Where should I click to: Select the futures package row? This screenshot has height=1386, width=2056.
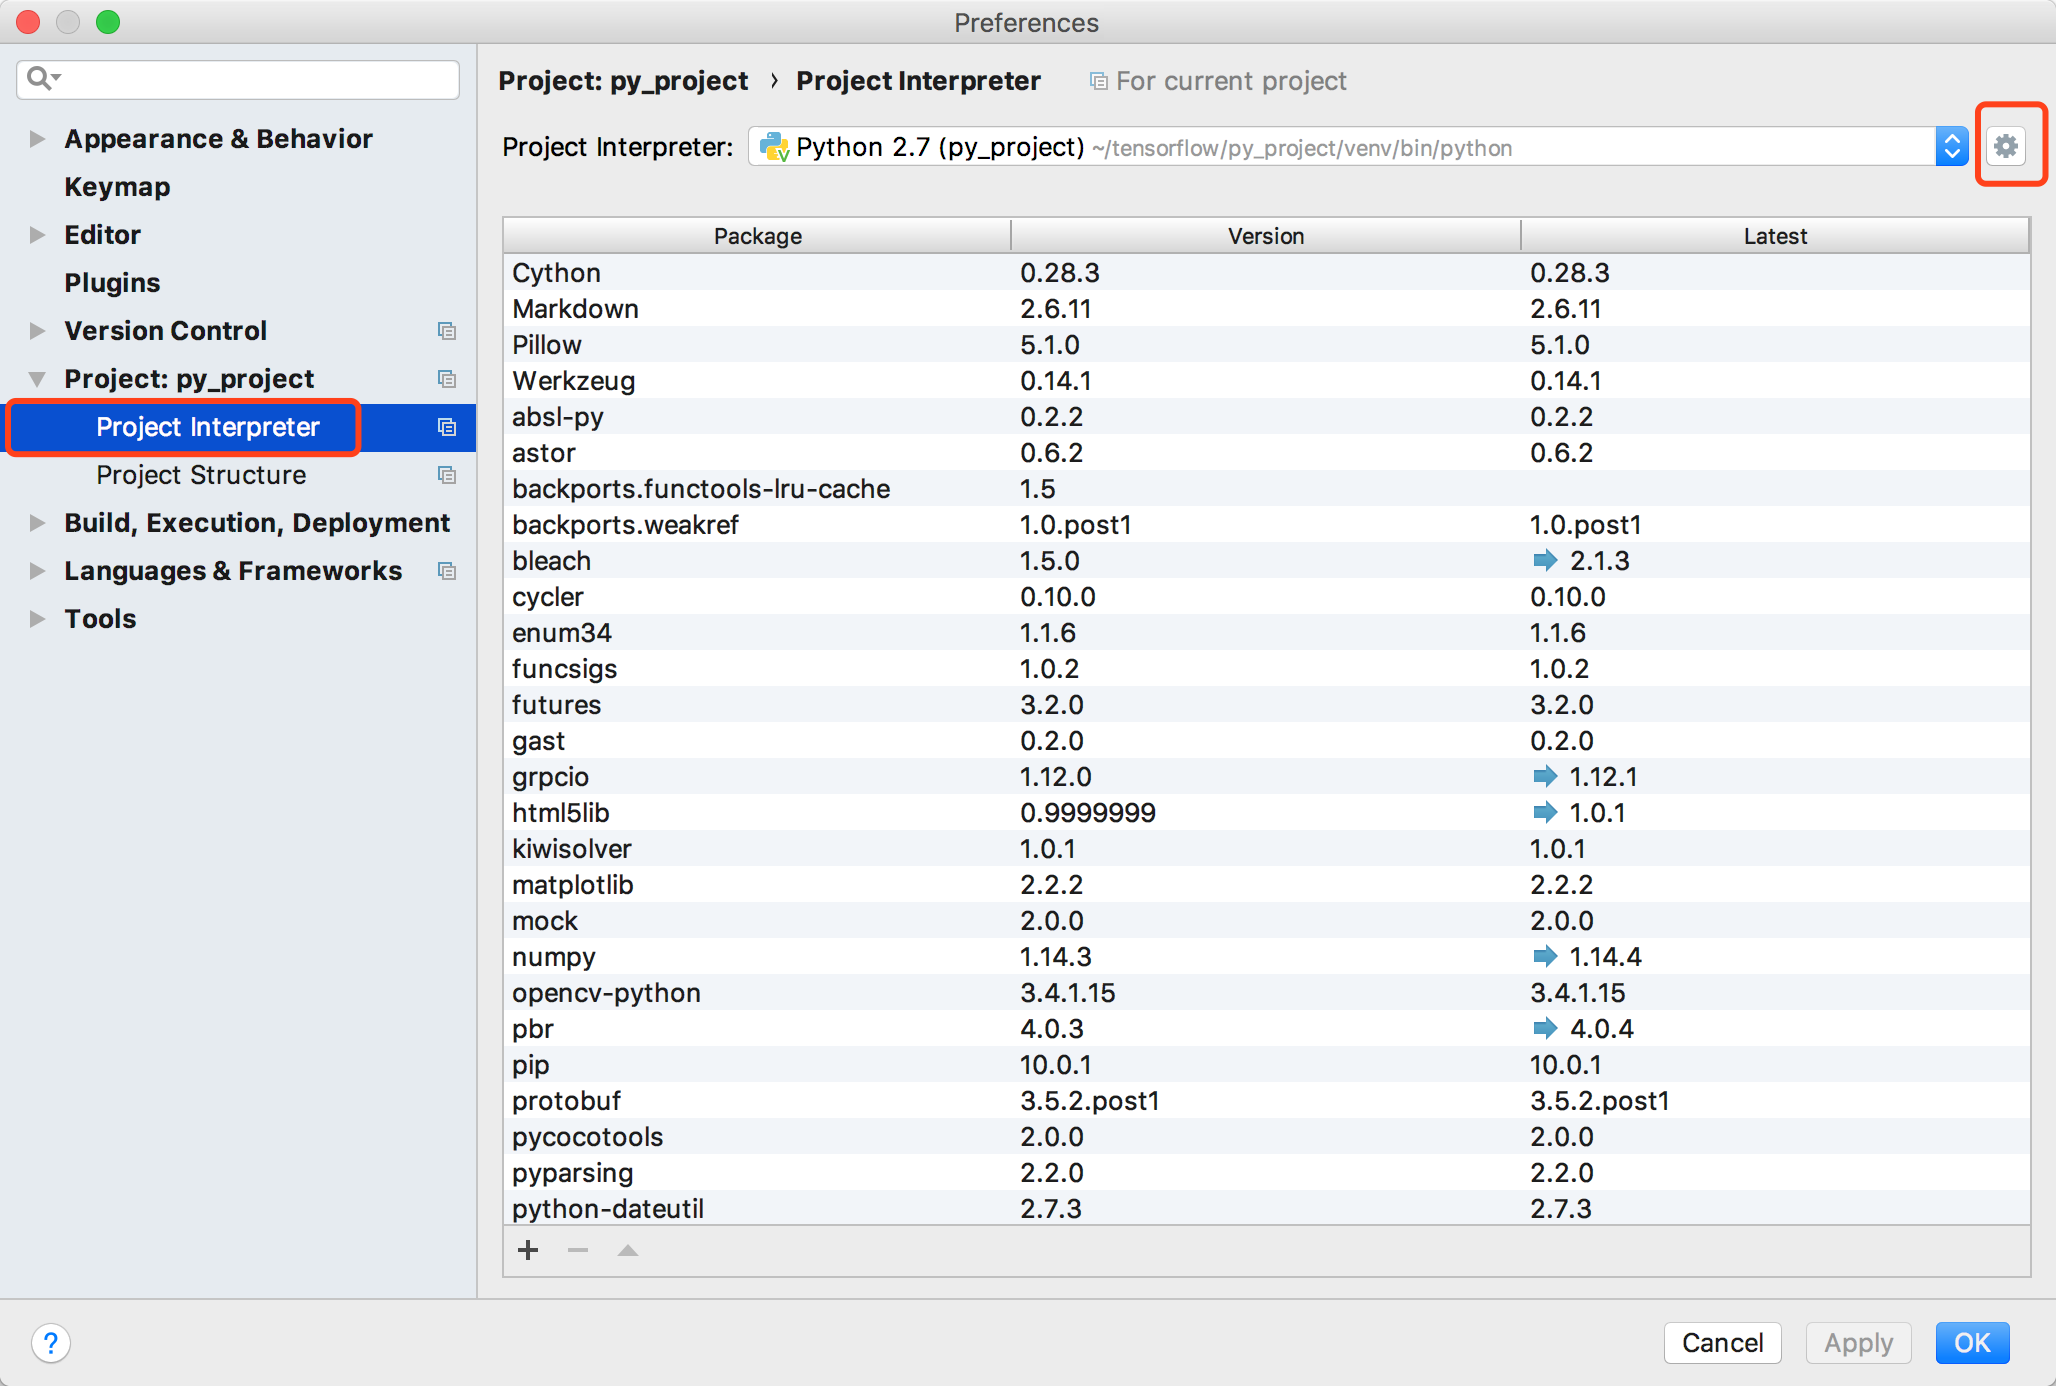(x=1266, y=704)
